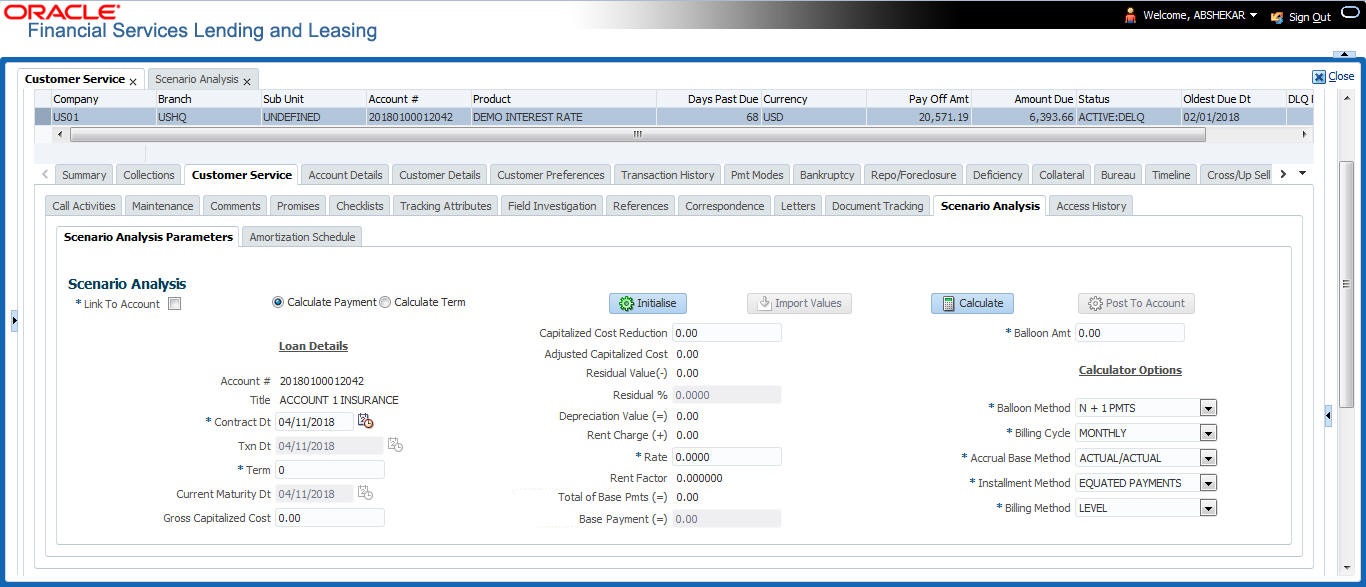1366x587 pixels.
Task: Open the Accrual Base Method dropdown
Action: pyautogui.click(x=1208, y=458)
